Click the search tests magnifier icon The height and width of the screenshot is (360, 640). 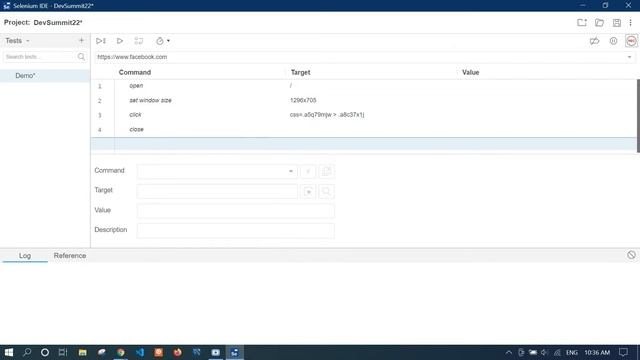pos(81,57)
